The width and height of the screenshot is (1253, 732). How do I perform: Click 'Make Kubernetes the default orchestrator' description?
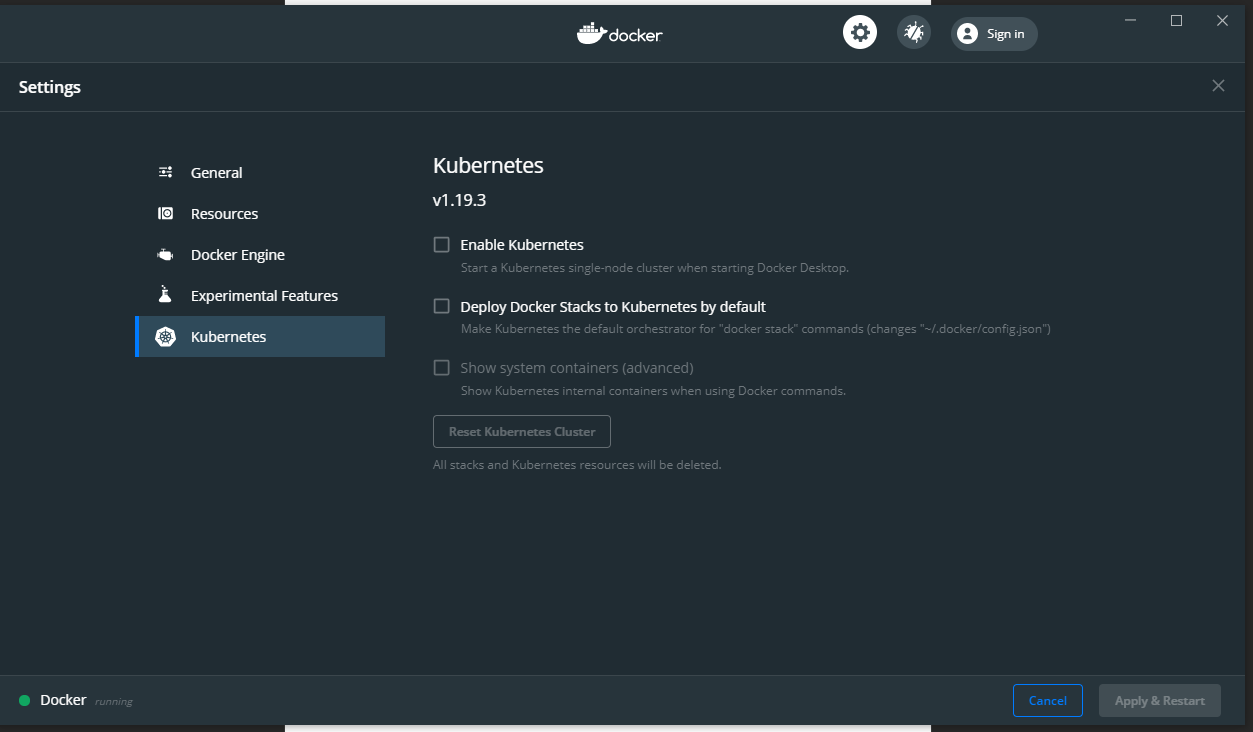[x=755, y=329]
